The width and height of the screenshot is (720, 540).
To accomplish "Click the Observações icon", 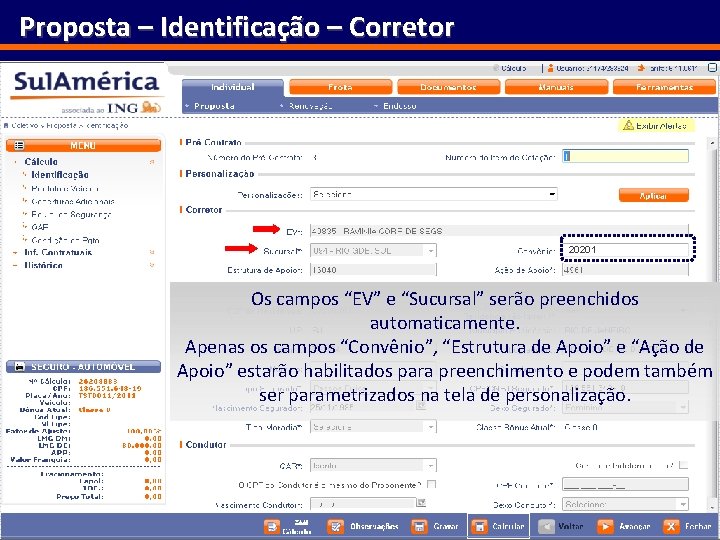I will pyautogui.click(x=336, y=526).
